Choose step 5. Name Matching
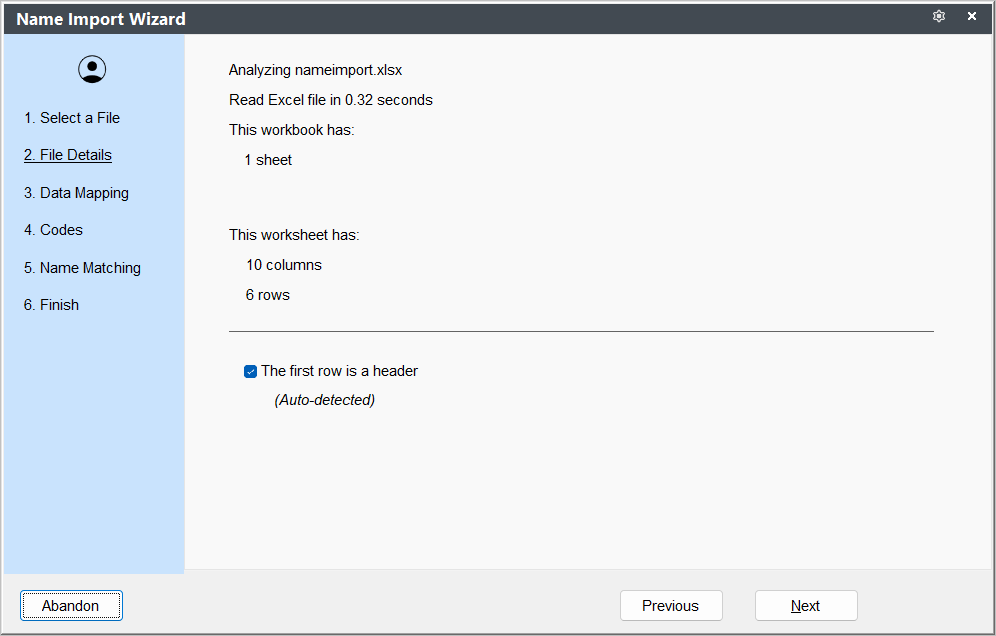The width and height of the screenshot is (996, 636). coord(82,267)
